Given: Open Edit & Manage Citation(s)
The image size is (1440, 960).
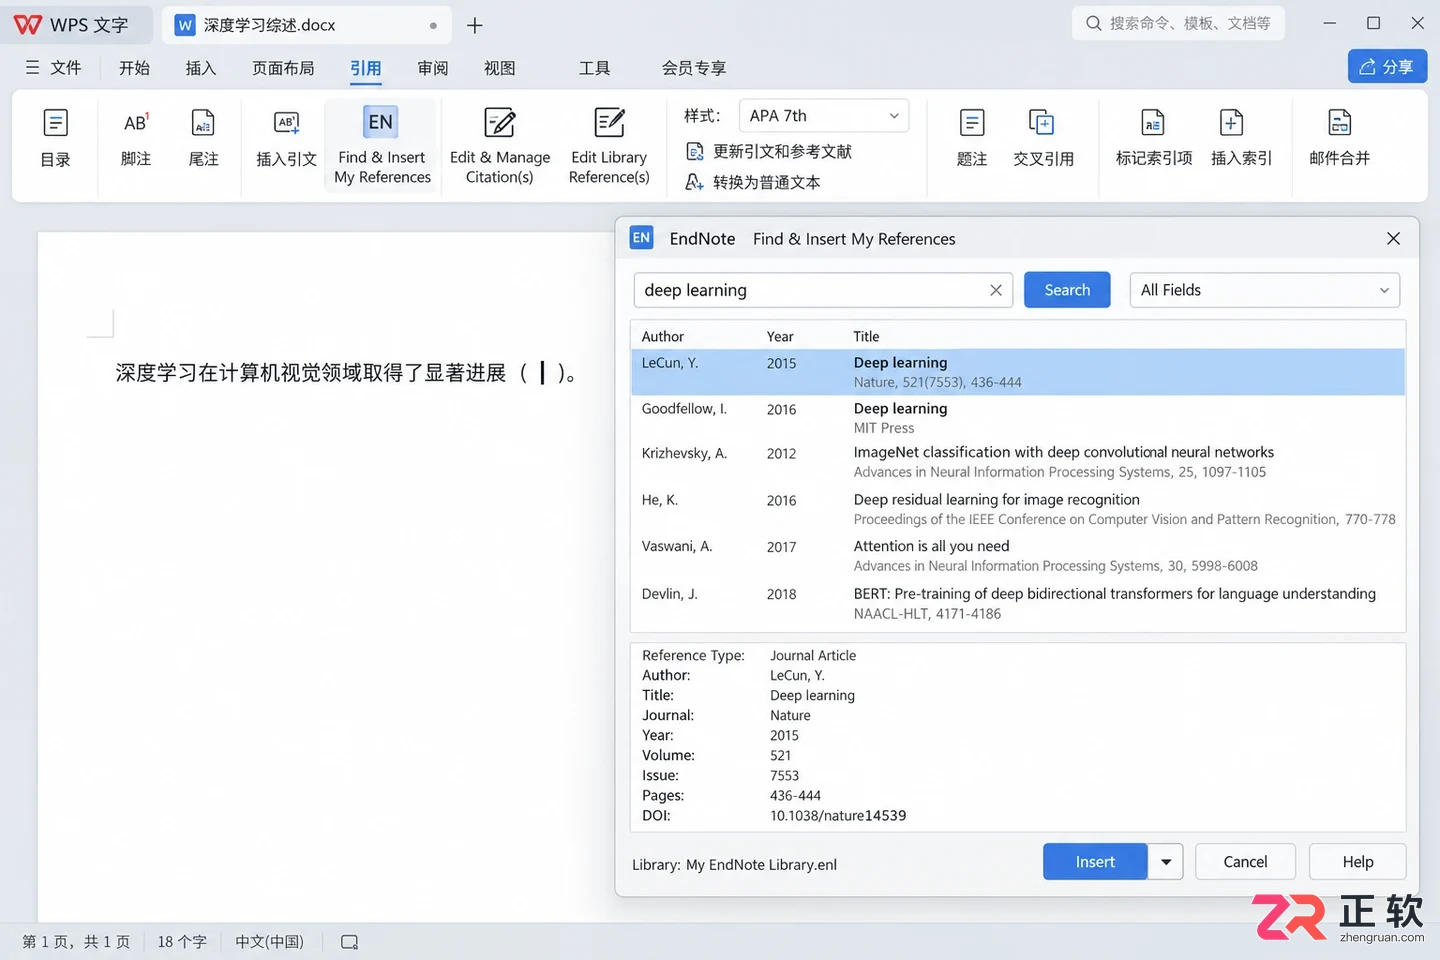Looking at the screenshot, I should [499, 146].
